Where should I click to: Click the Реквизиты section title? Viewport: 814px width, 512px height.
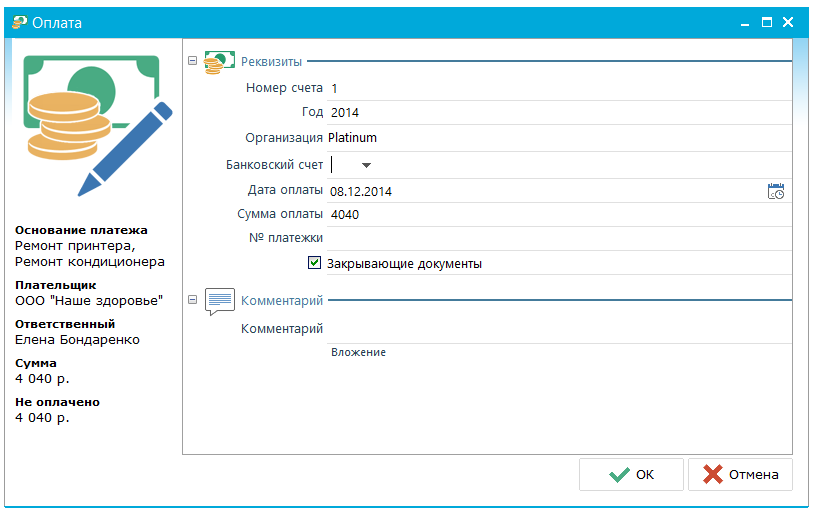click(272, 61)
